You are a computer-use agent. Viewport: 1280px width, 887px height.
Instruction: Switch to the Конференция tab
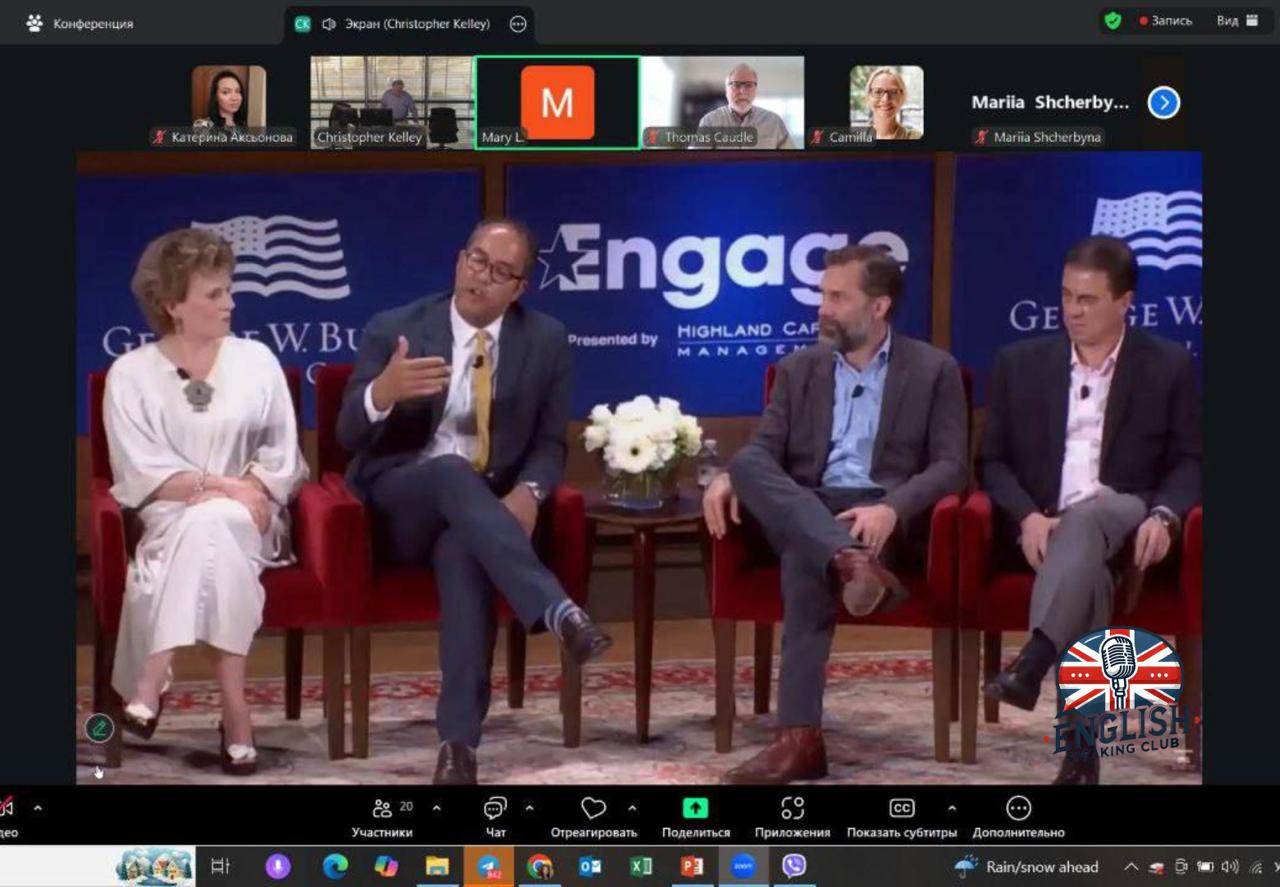[80, 23]
